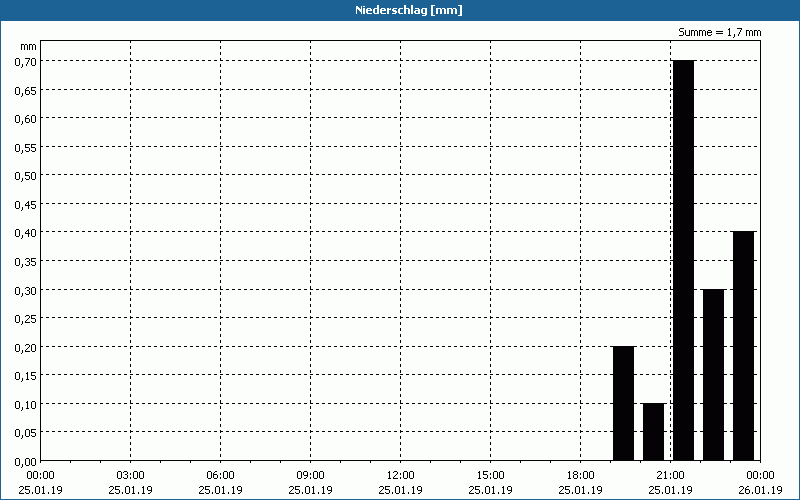Click the tallest bar reaching 0,70
The height and width of the screenshot is (500, 800).
point(683,260)
